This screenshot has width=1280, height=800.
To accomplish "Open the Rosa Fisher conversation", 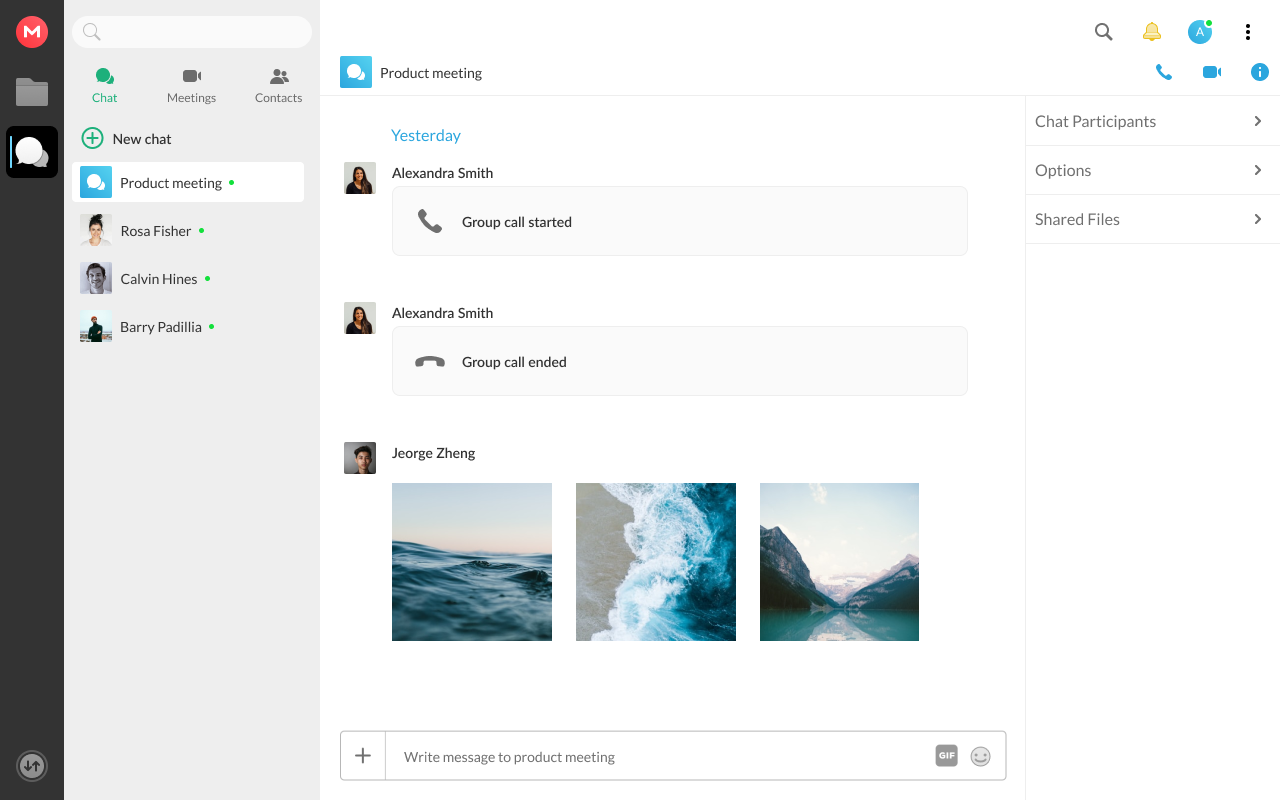I will coord(188,231).
